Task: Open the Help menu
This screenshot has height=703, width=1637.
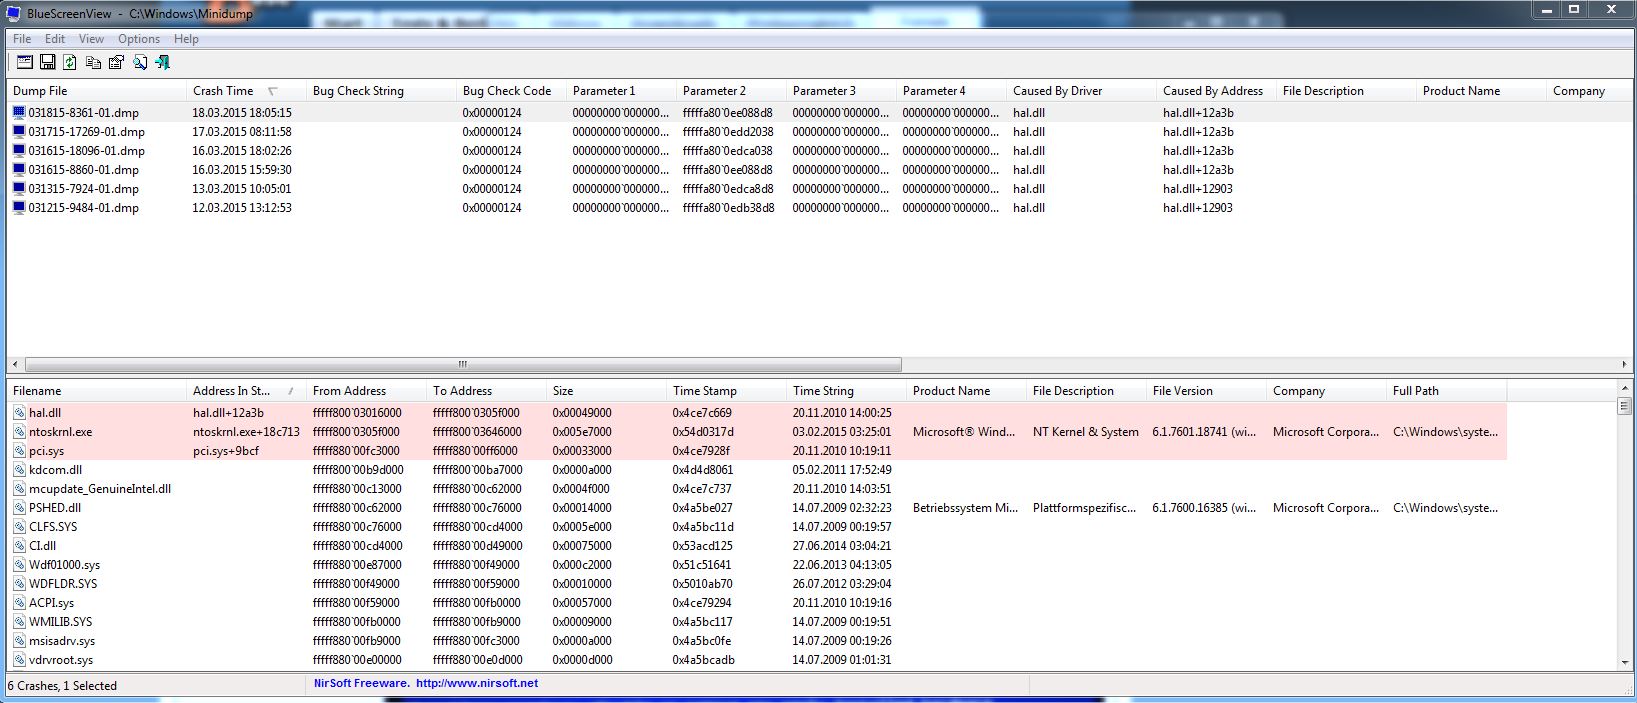Action: click(186, 39)
